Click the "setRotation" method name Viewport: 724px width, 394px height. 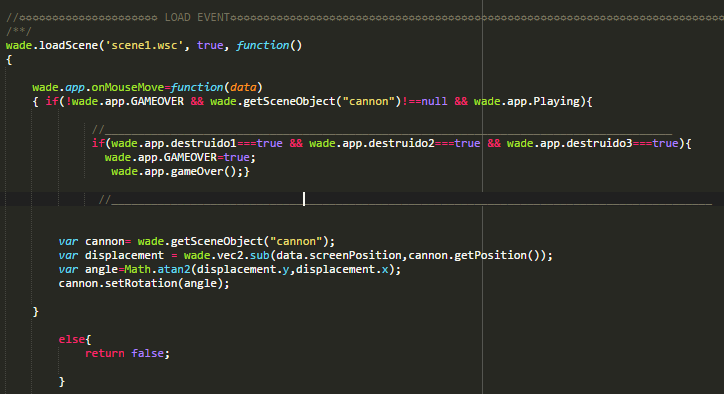(x=141, y=283)
